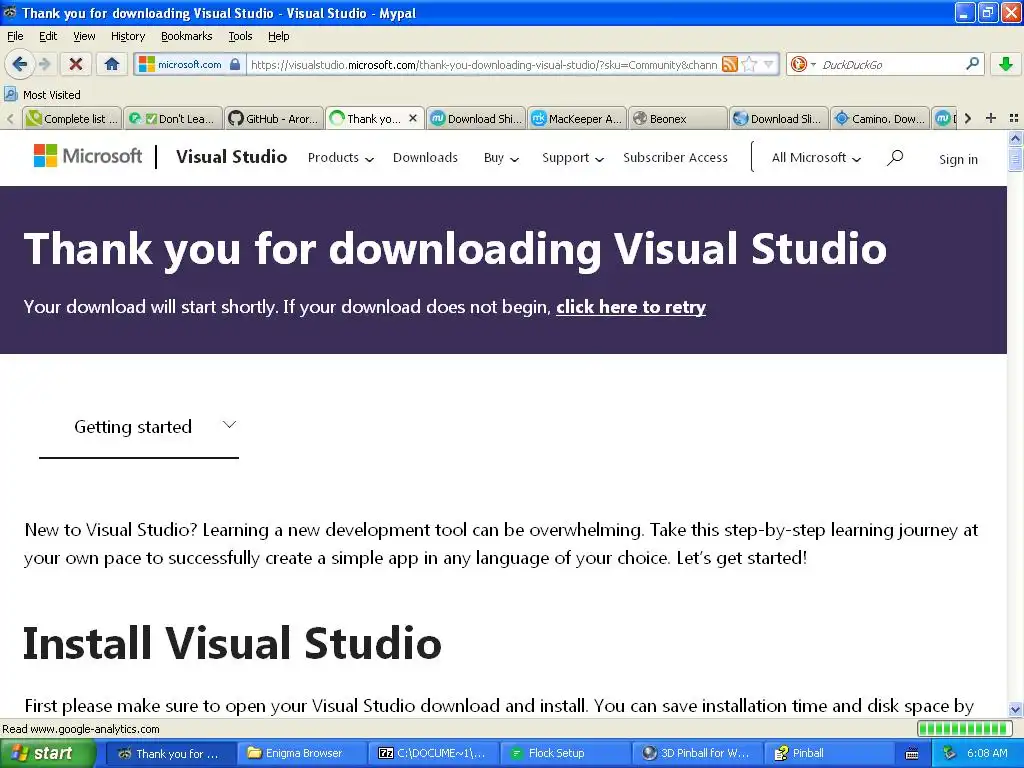Click the 'click here to retry' link
1024x768 pixels.
(631, 307)
